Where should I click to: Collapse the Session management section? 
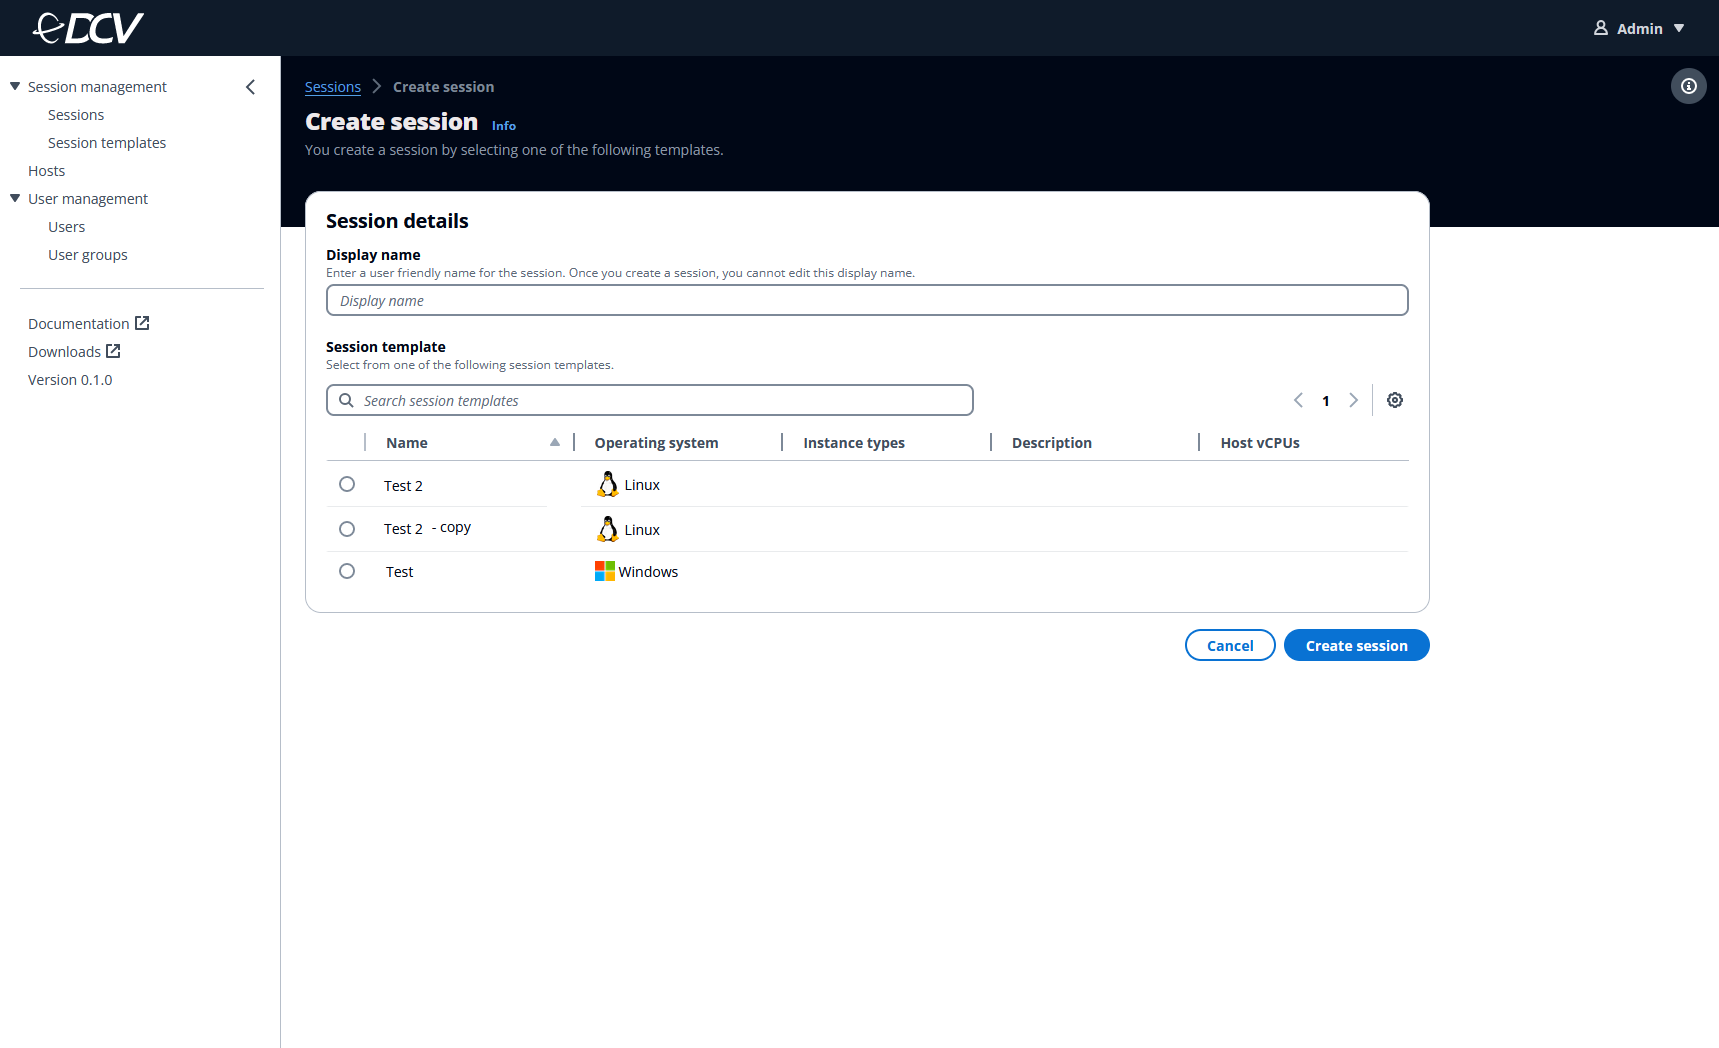point(14,86)
